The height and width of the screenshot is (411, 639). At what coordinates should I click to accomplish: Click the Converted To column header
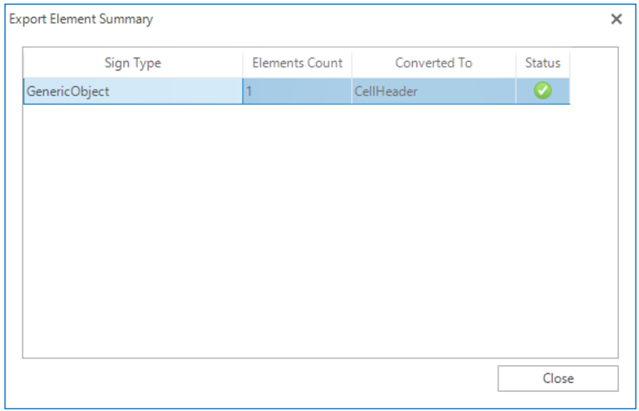coord(433,63)
